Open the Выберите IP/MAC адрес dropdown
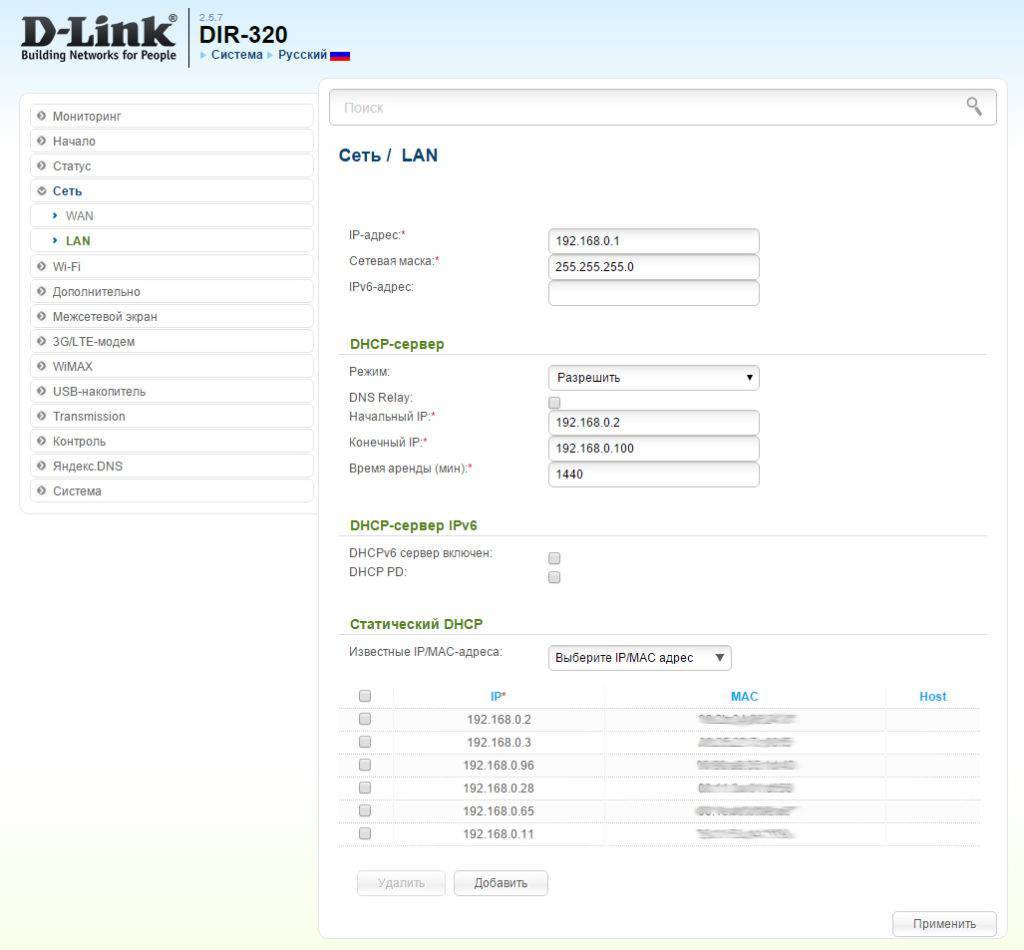 [640, 657]
